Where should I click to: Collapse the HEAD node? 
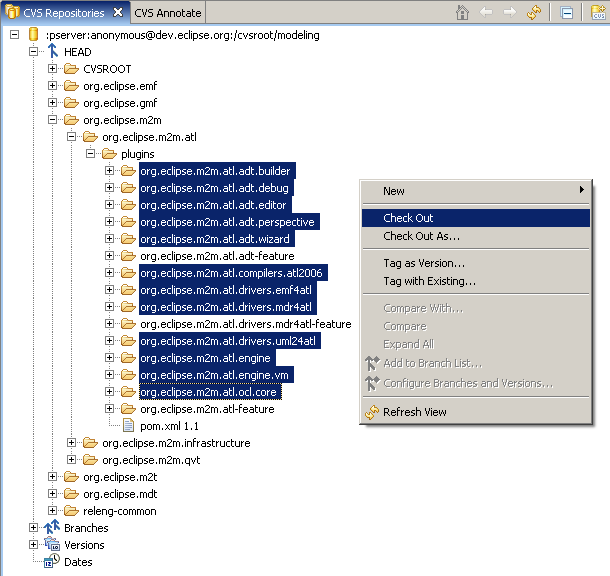[33, 51]
